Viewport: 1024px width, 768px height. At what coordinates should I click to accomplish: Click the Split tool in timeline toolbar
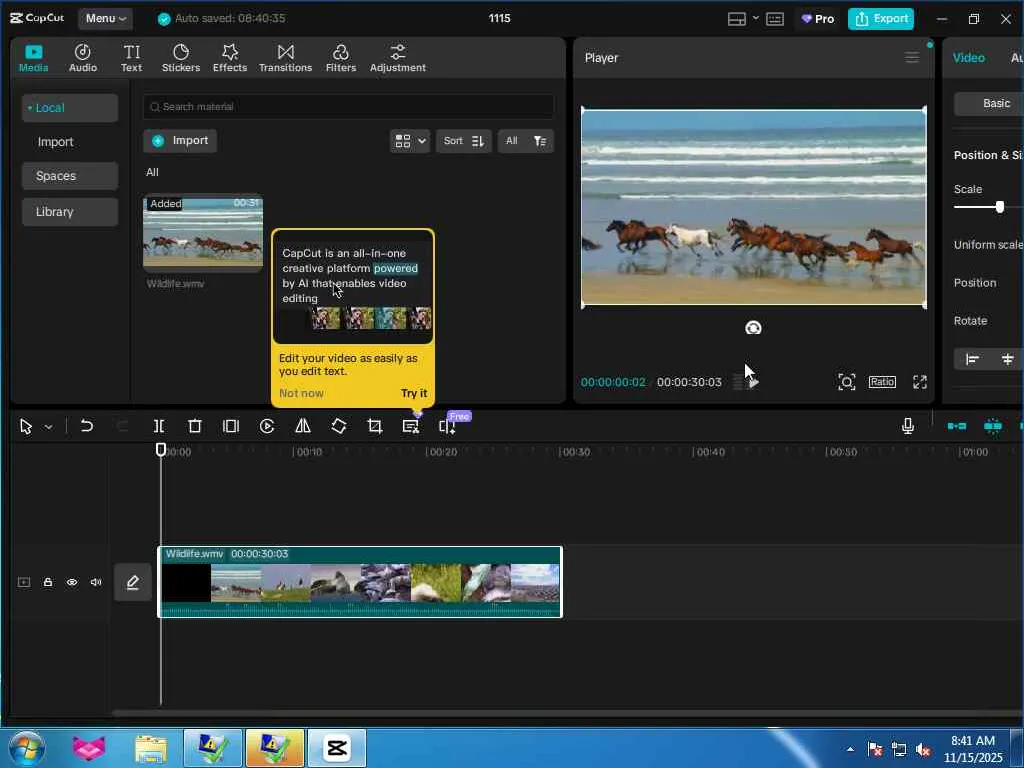(x=159, y=426)
